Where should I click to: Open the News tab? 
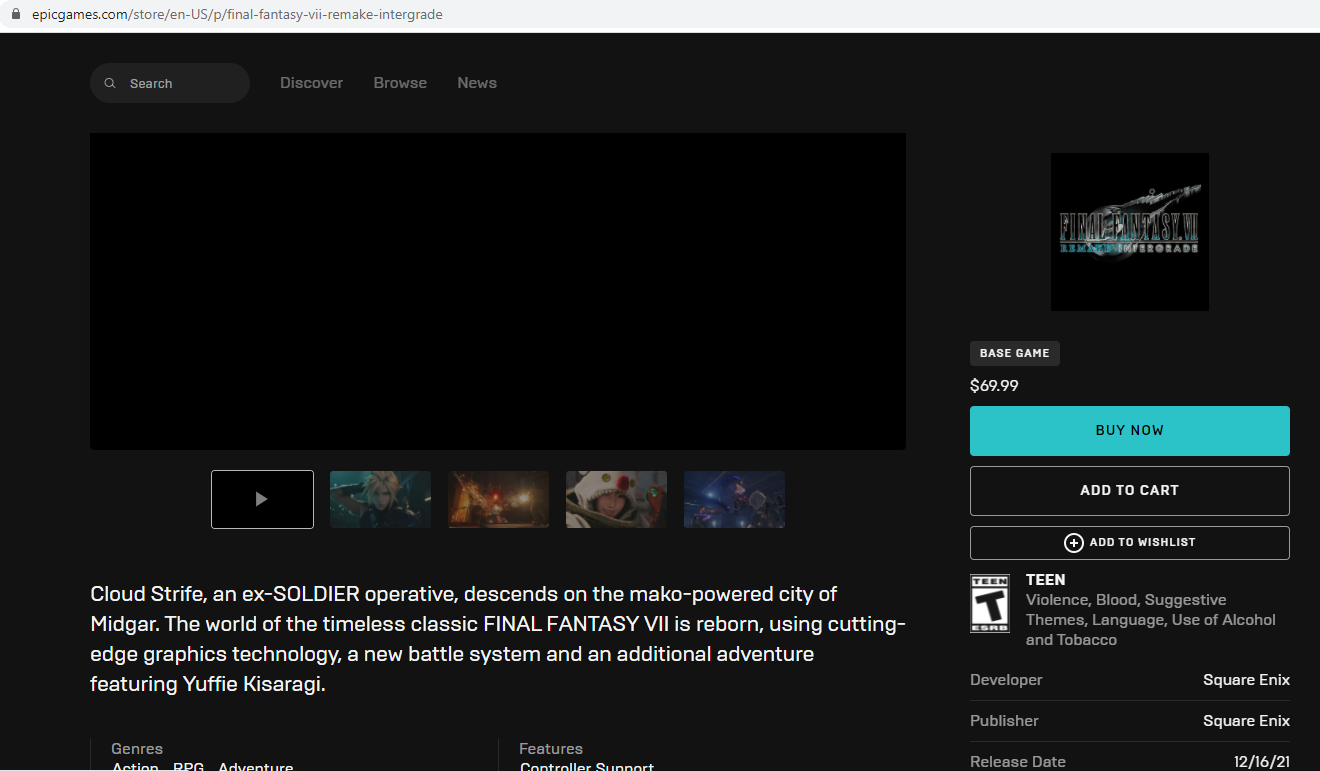(x=477, y=83)
